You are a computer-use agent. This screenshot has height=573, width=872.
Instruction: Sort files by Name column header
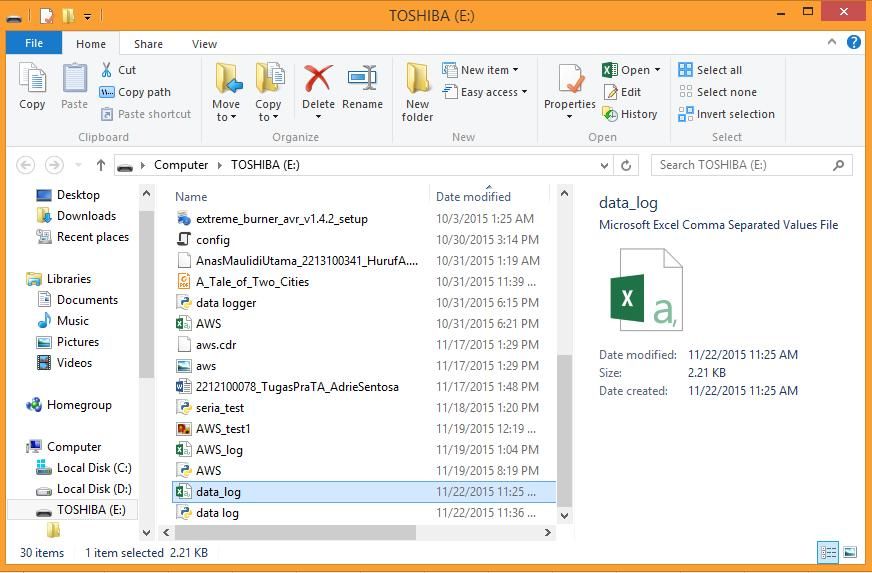[191, 197]
